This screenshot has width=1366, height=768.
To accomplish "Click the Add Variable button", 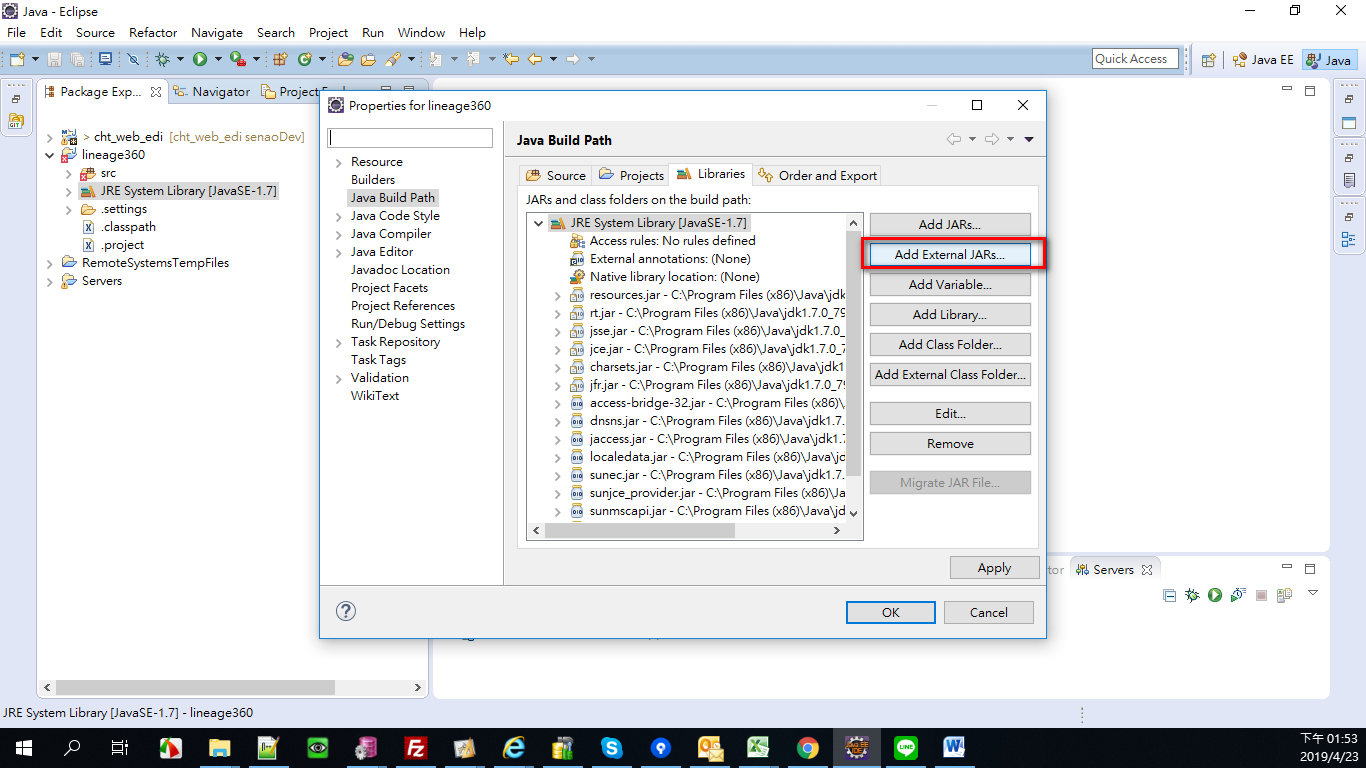I will (949, 284).
